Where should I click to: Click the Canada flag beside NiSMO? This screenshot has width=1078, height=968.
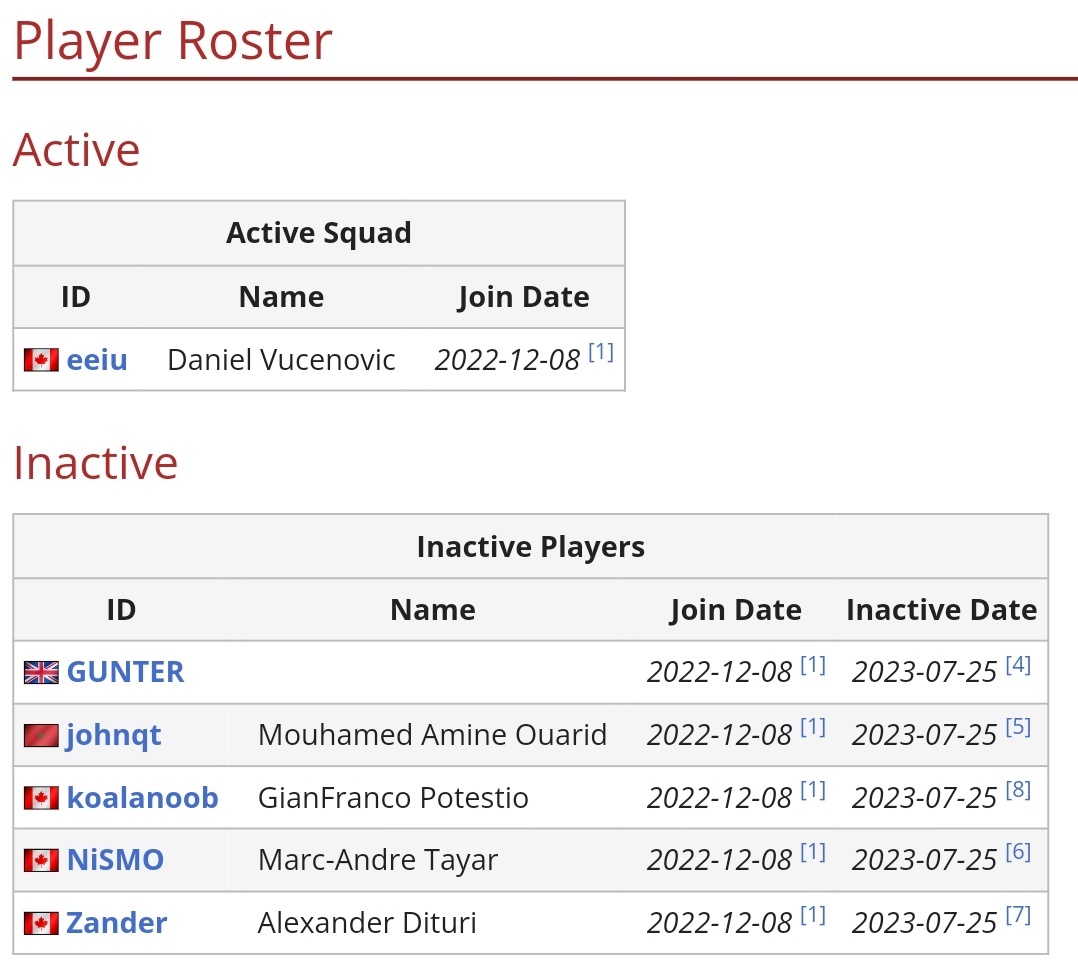pos(41,860)
